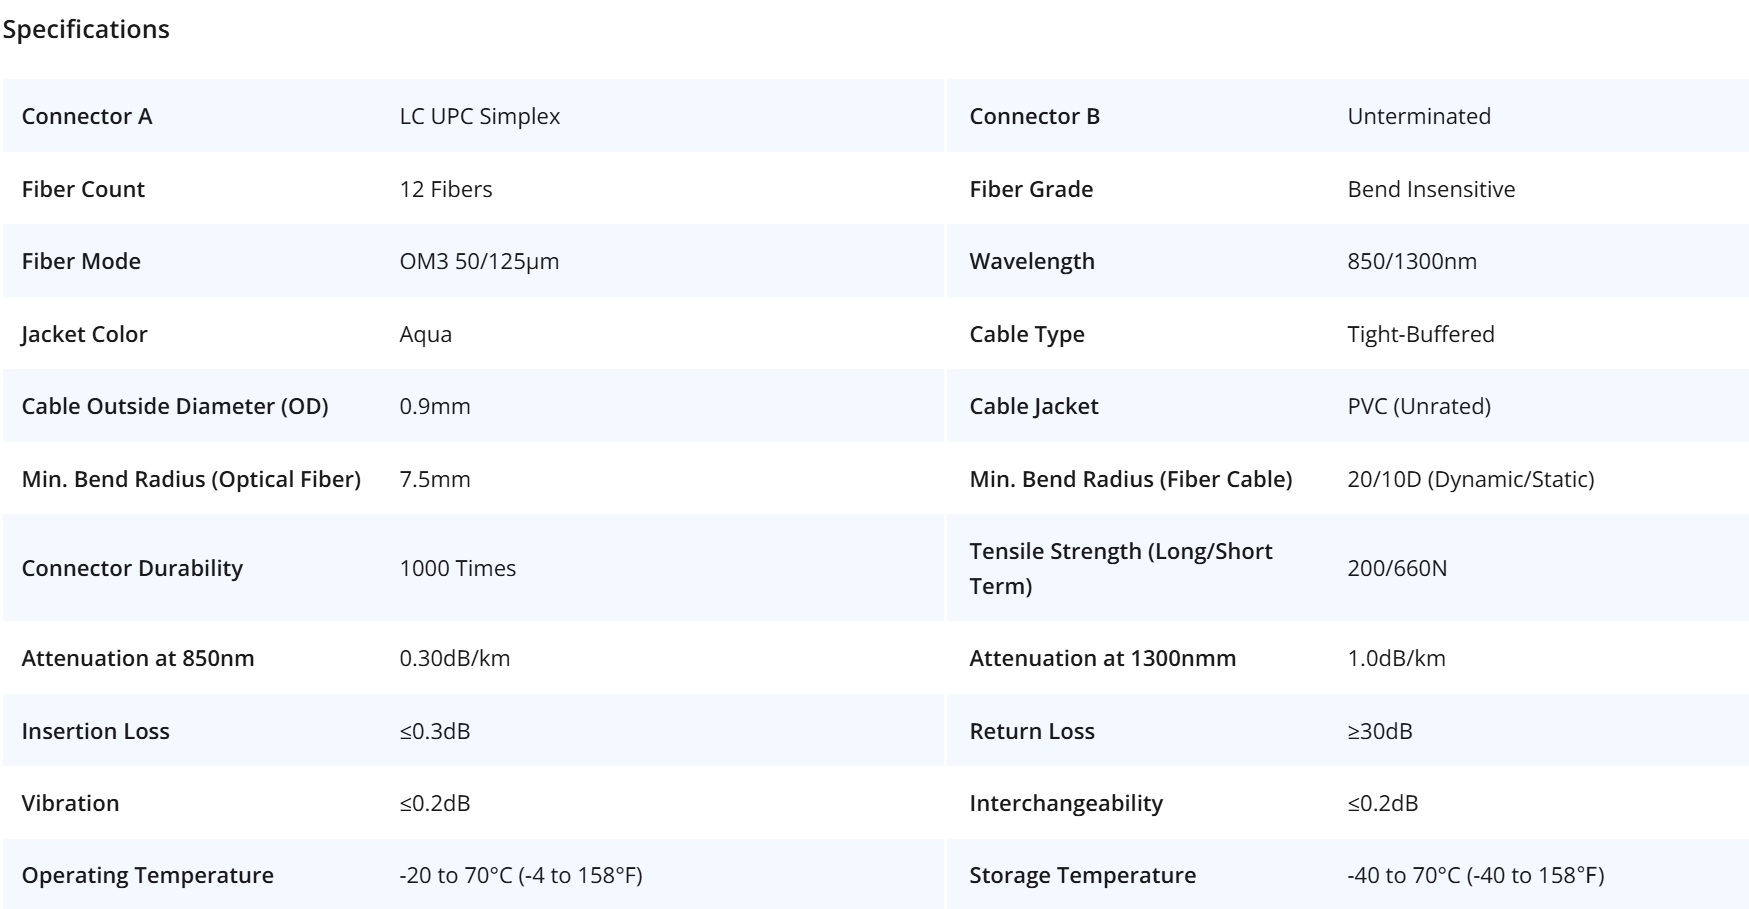Click the Tight-Buffered cable type value
This screenshot has width=1749, height=909.
1421,334
